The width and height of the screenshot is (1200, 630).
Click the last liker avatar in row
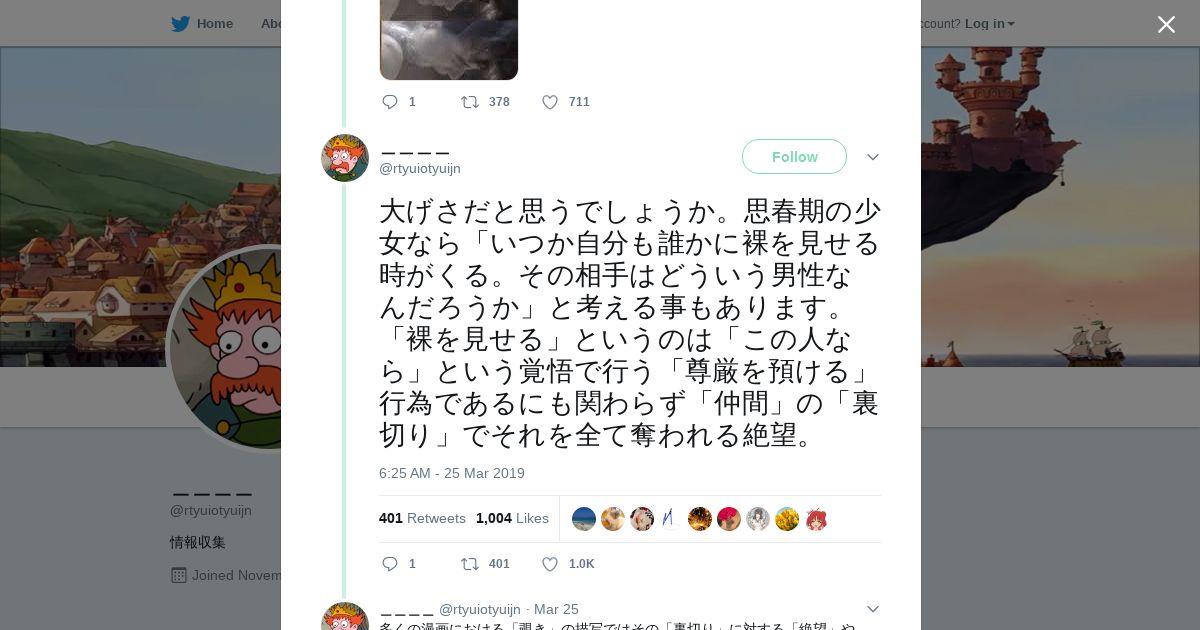pos(816,518)
